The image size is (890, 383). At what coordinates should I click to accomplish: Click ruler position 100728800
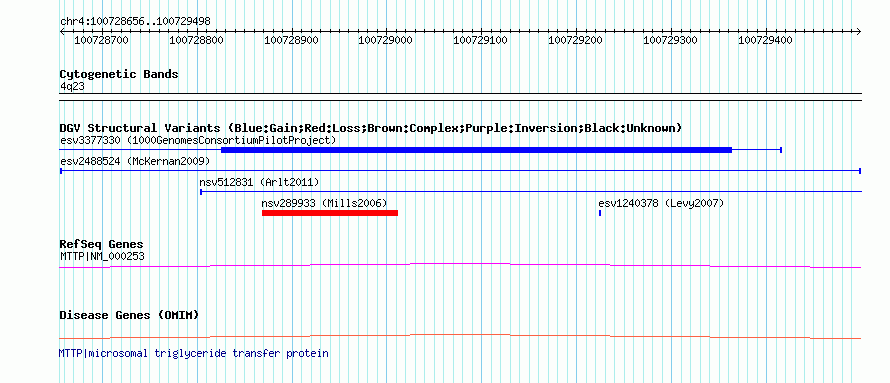[196, 40]
